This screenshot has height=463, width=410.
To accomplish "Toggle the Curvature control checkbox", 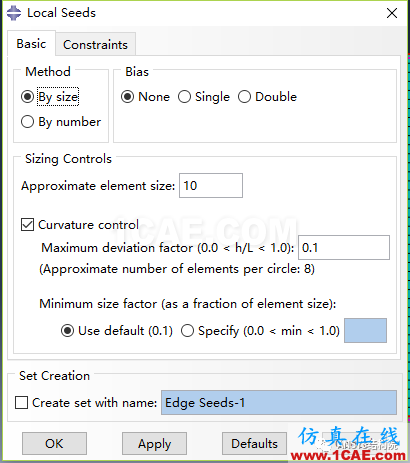I will click(27, 225).
